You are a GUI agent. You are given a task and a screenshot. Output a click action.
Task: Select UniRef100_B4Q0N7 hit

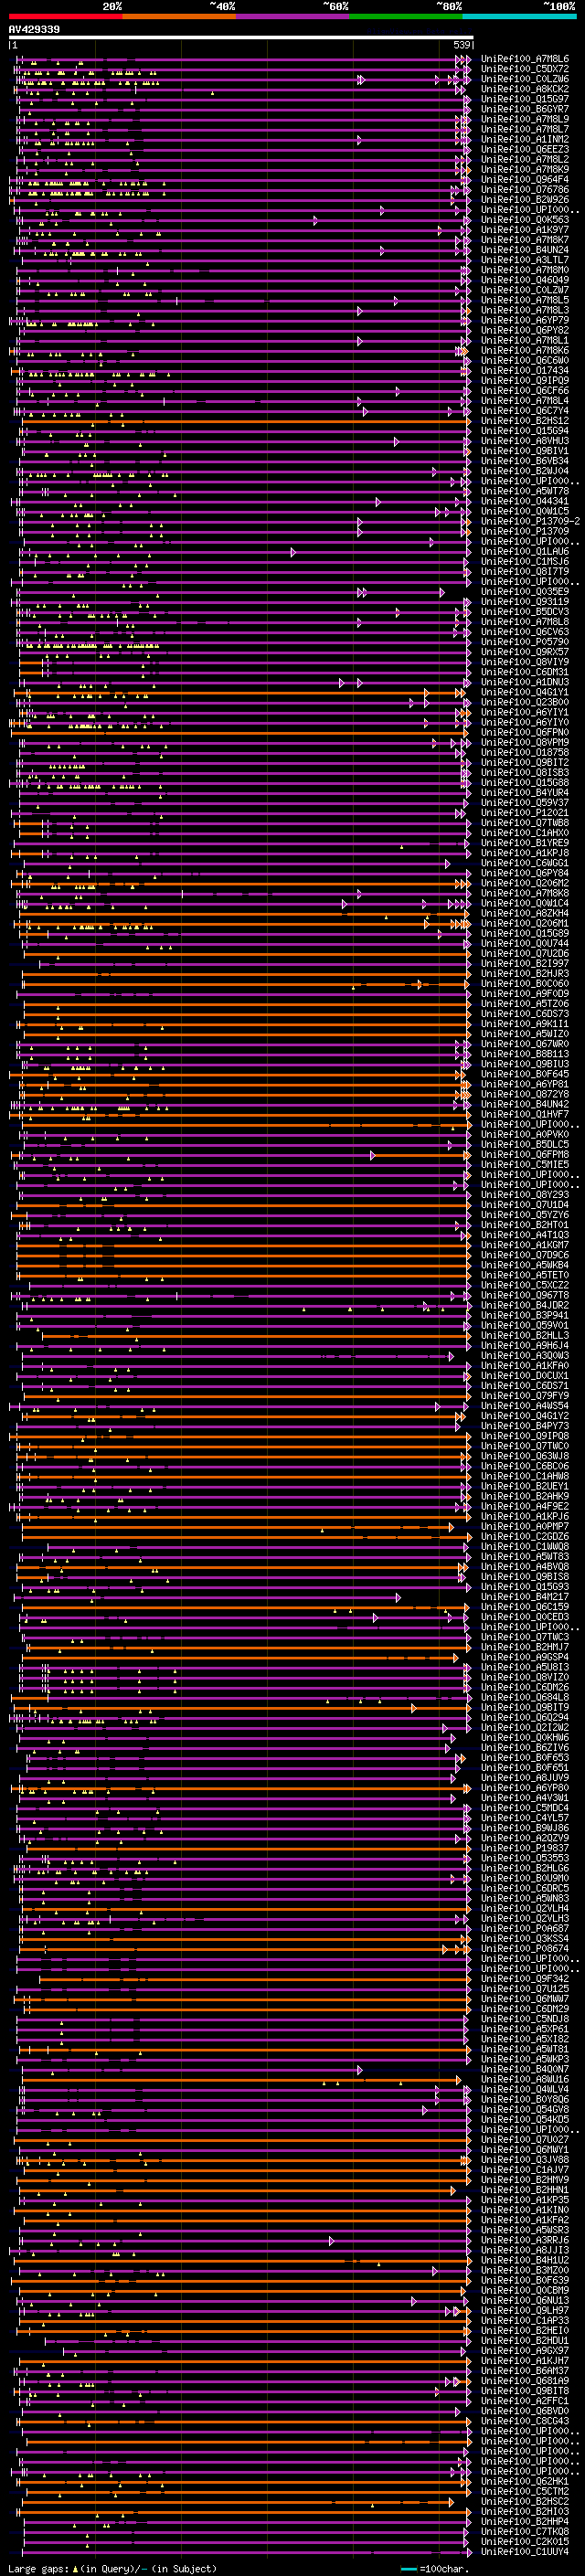[525, 2068]
